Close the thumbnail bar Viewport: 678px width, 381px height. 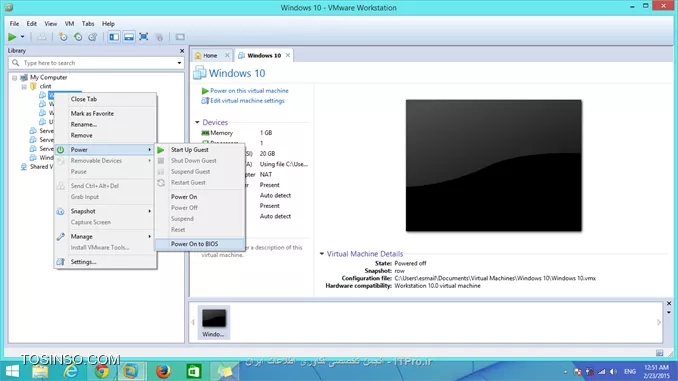coord(668,304)
